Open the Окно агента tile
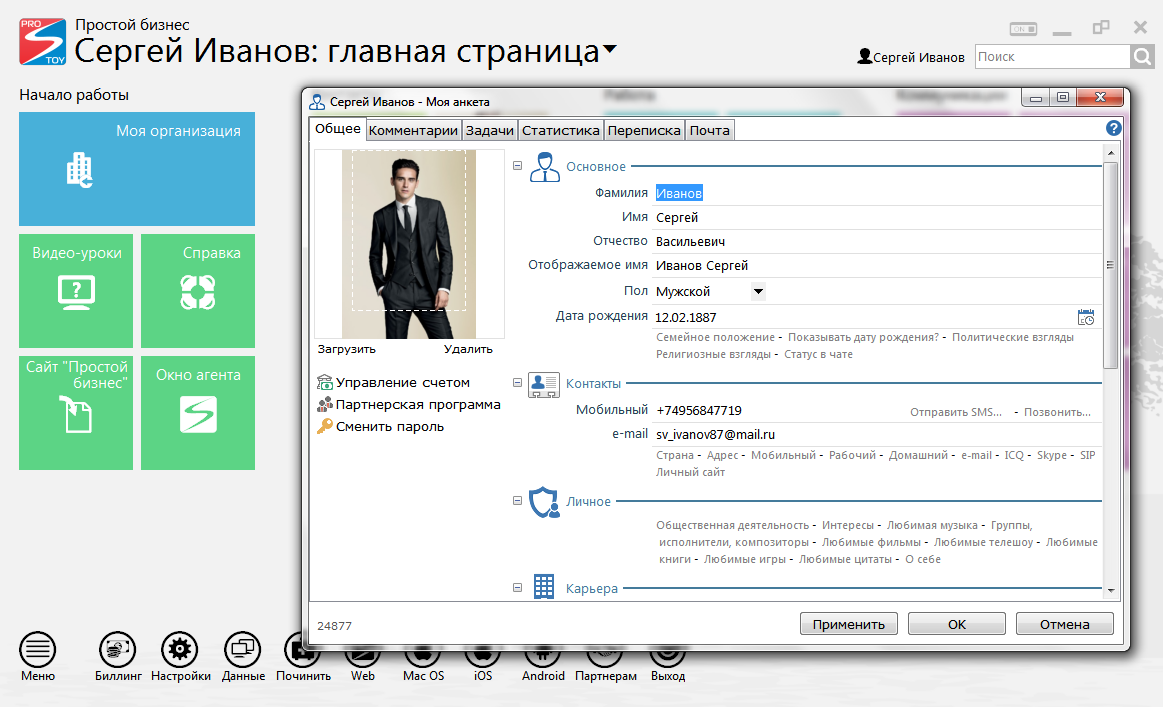This screenshot has width=1163, height=707. [198, 412]
